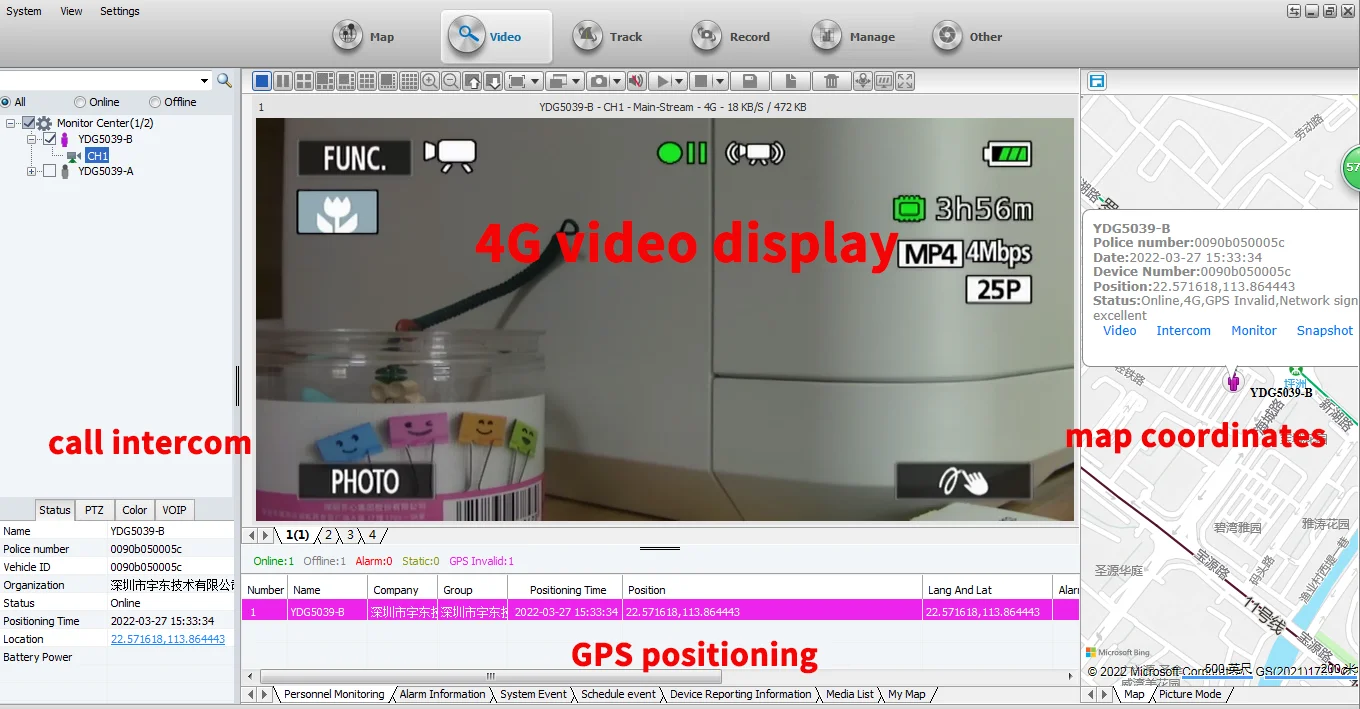Screen dimensions: 1360x709
Task: Collapse the YDG5039-B tree node
Action: [x=32, y=139]
